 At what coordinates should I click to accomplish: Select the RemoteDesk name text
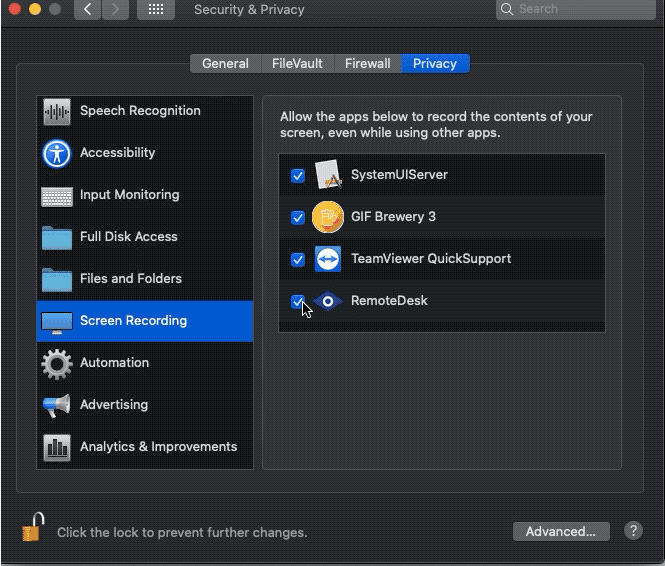click(389, 301)
